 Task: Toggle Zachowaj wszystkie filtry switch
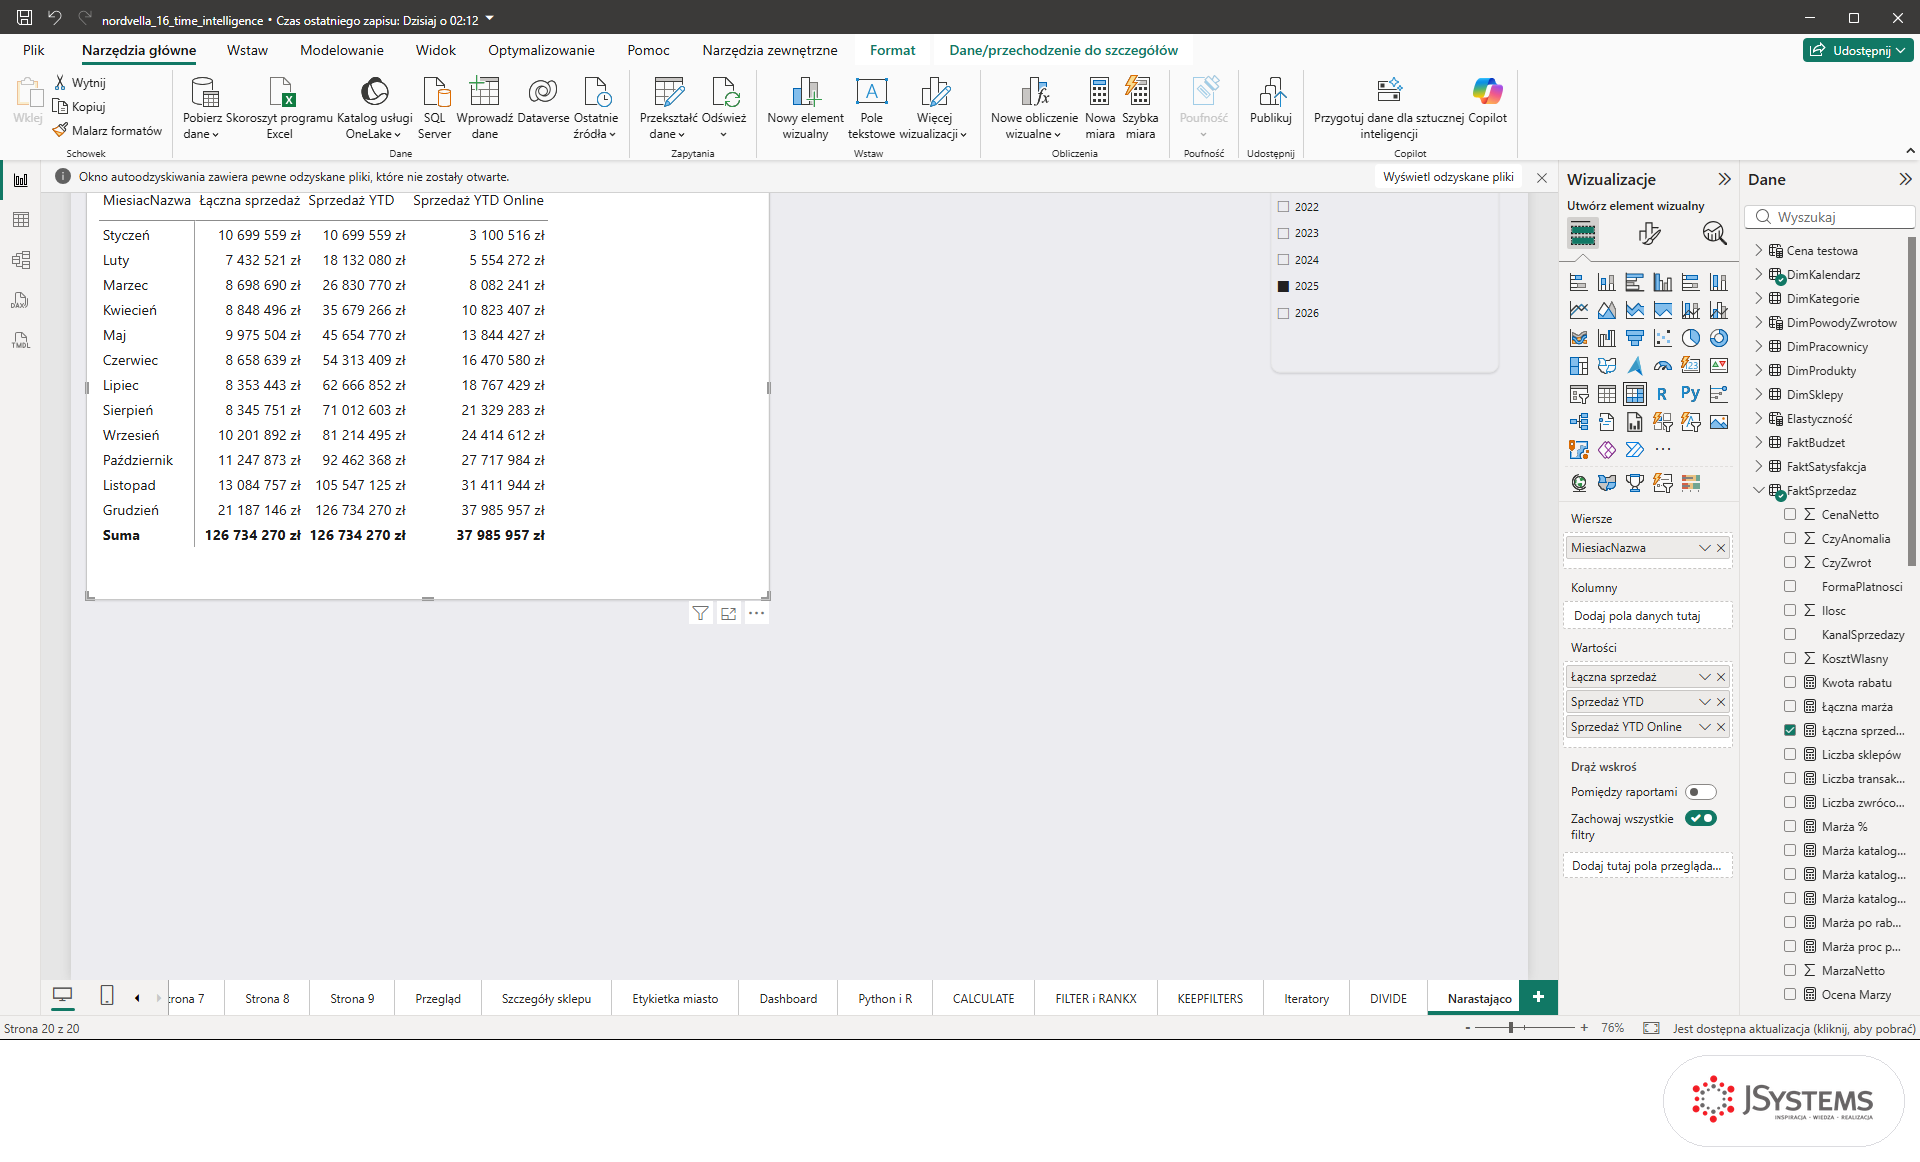pyautogui.click(x=1700, y=818)
